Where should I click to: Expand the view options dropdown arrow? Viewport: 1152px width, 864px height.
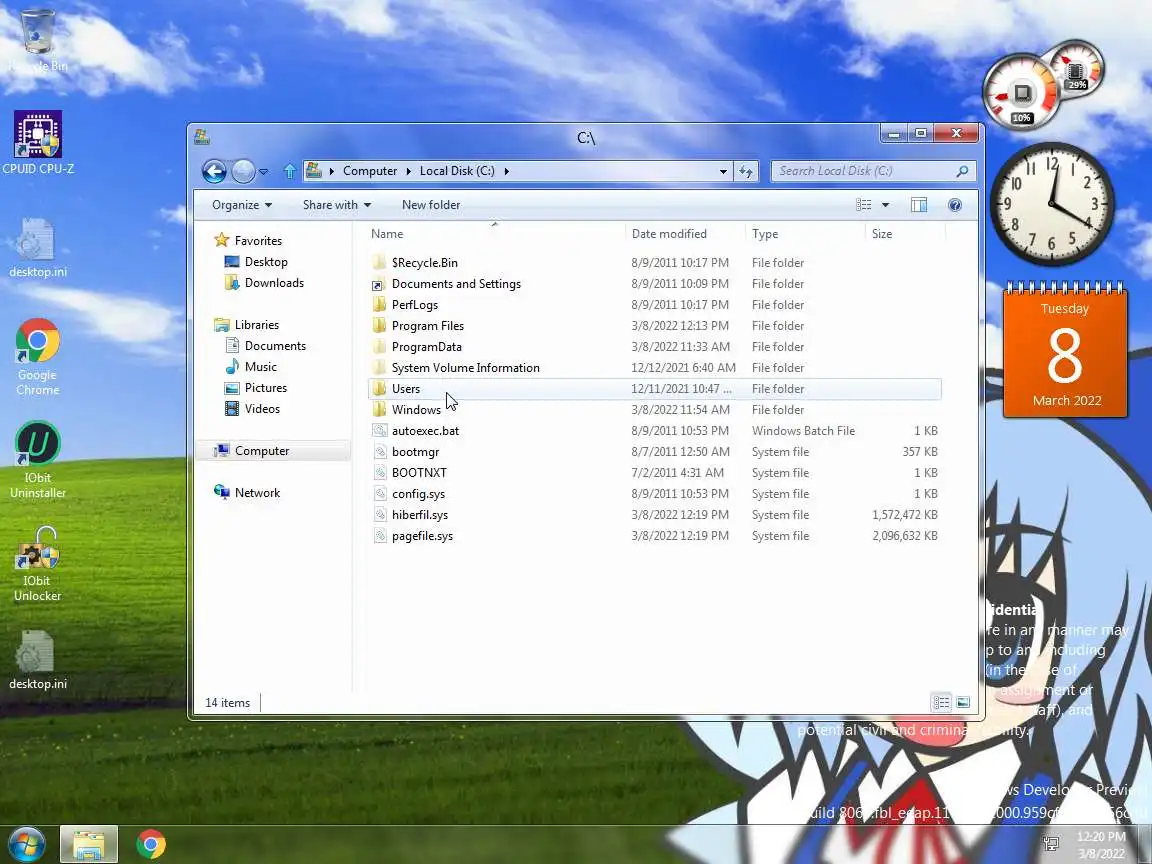pos(885,205)
